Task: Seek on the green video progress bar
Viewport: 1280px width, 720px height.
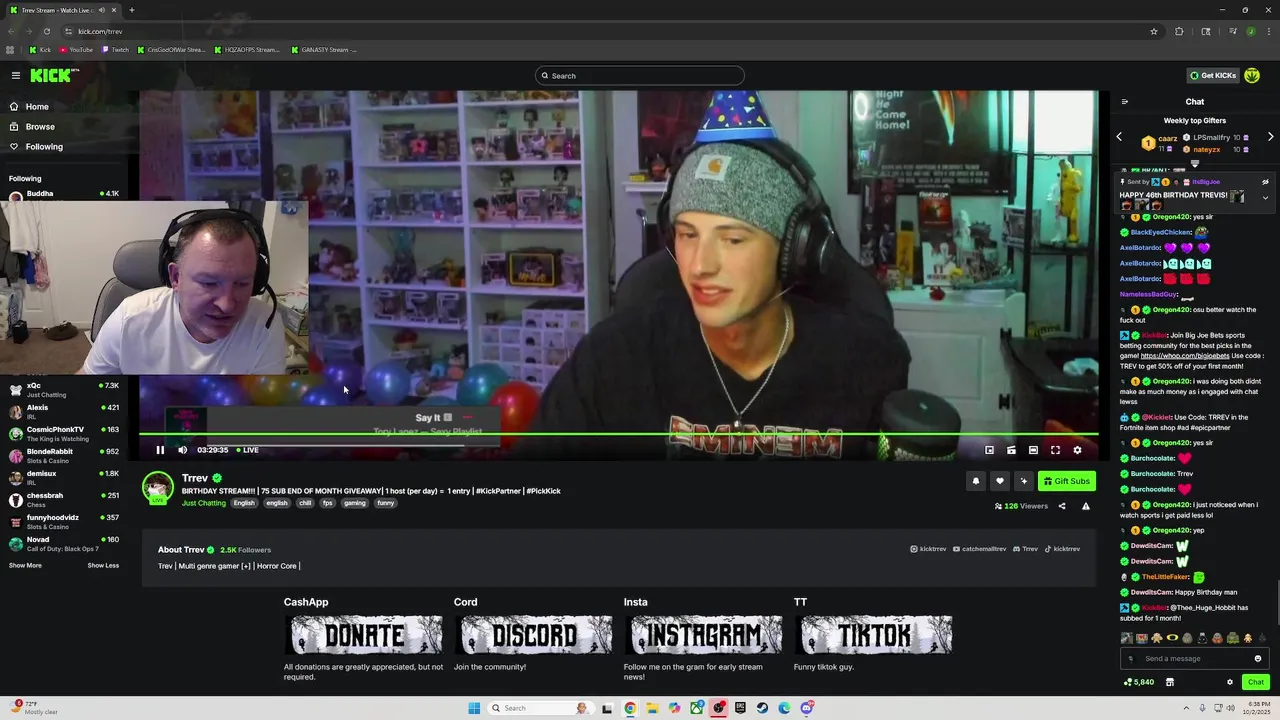Action: [618, 434]
